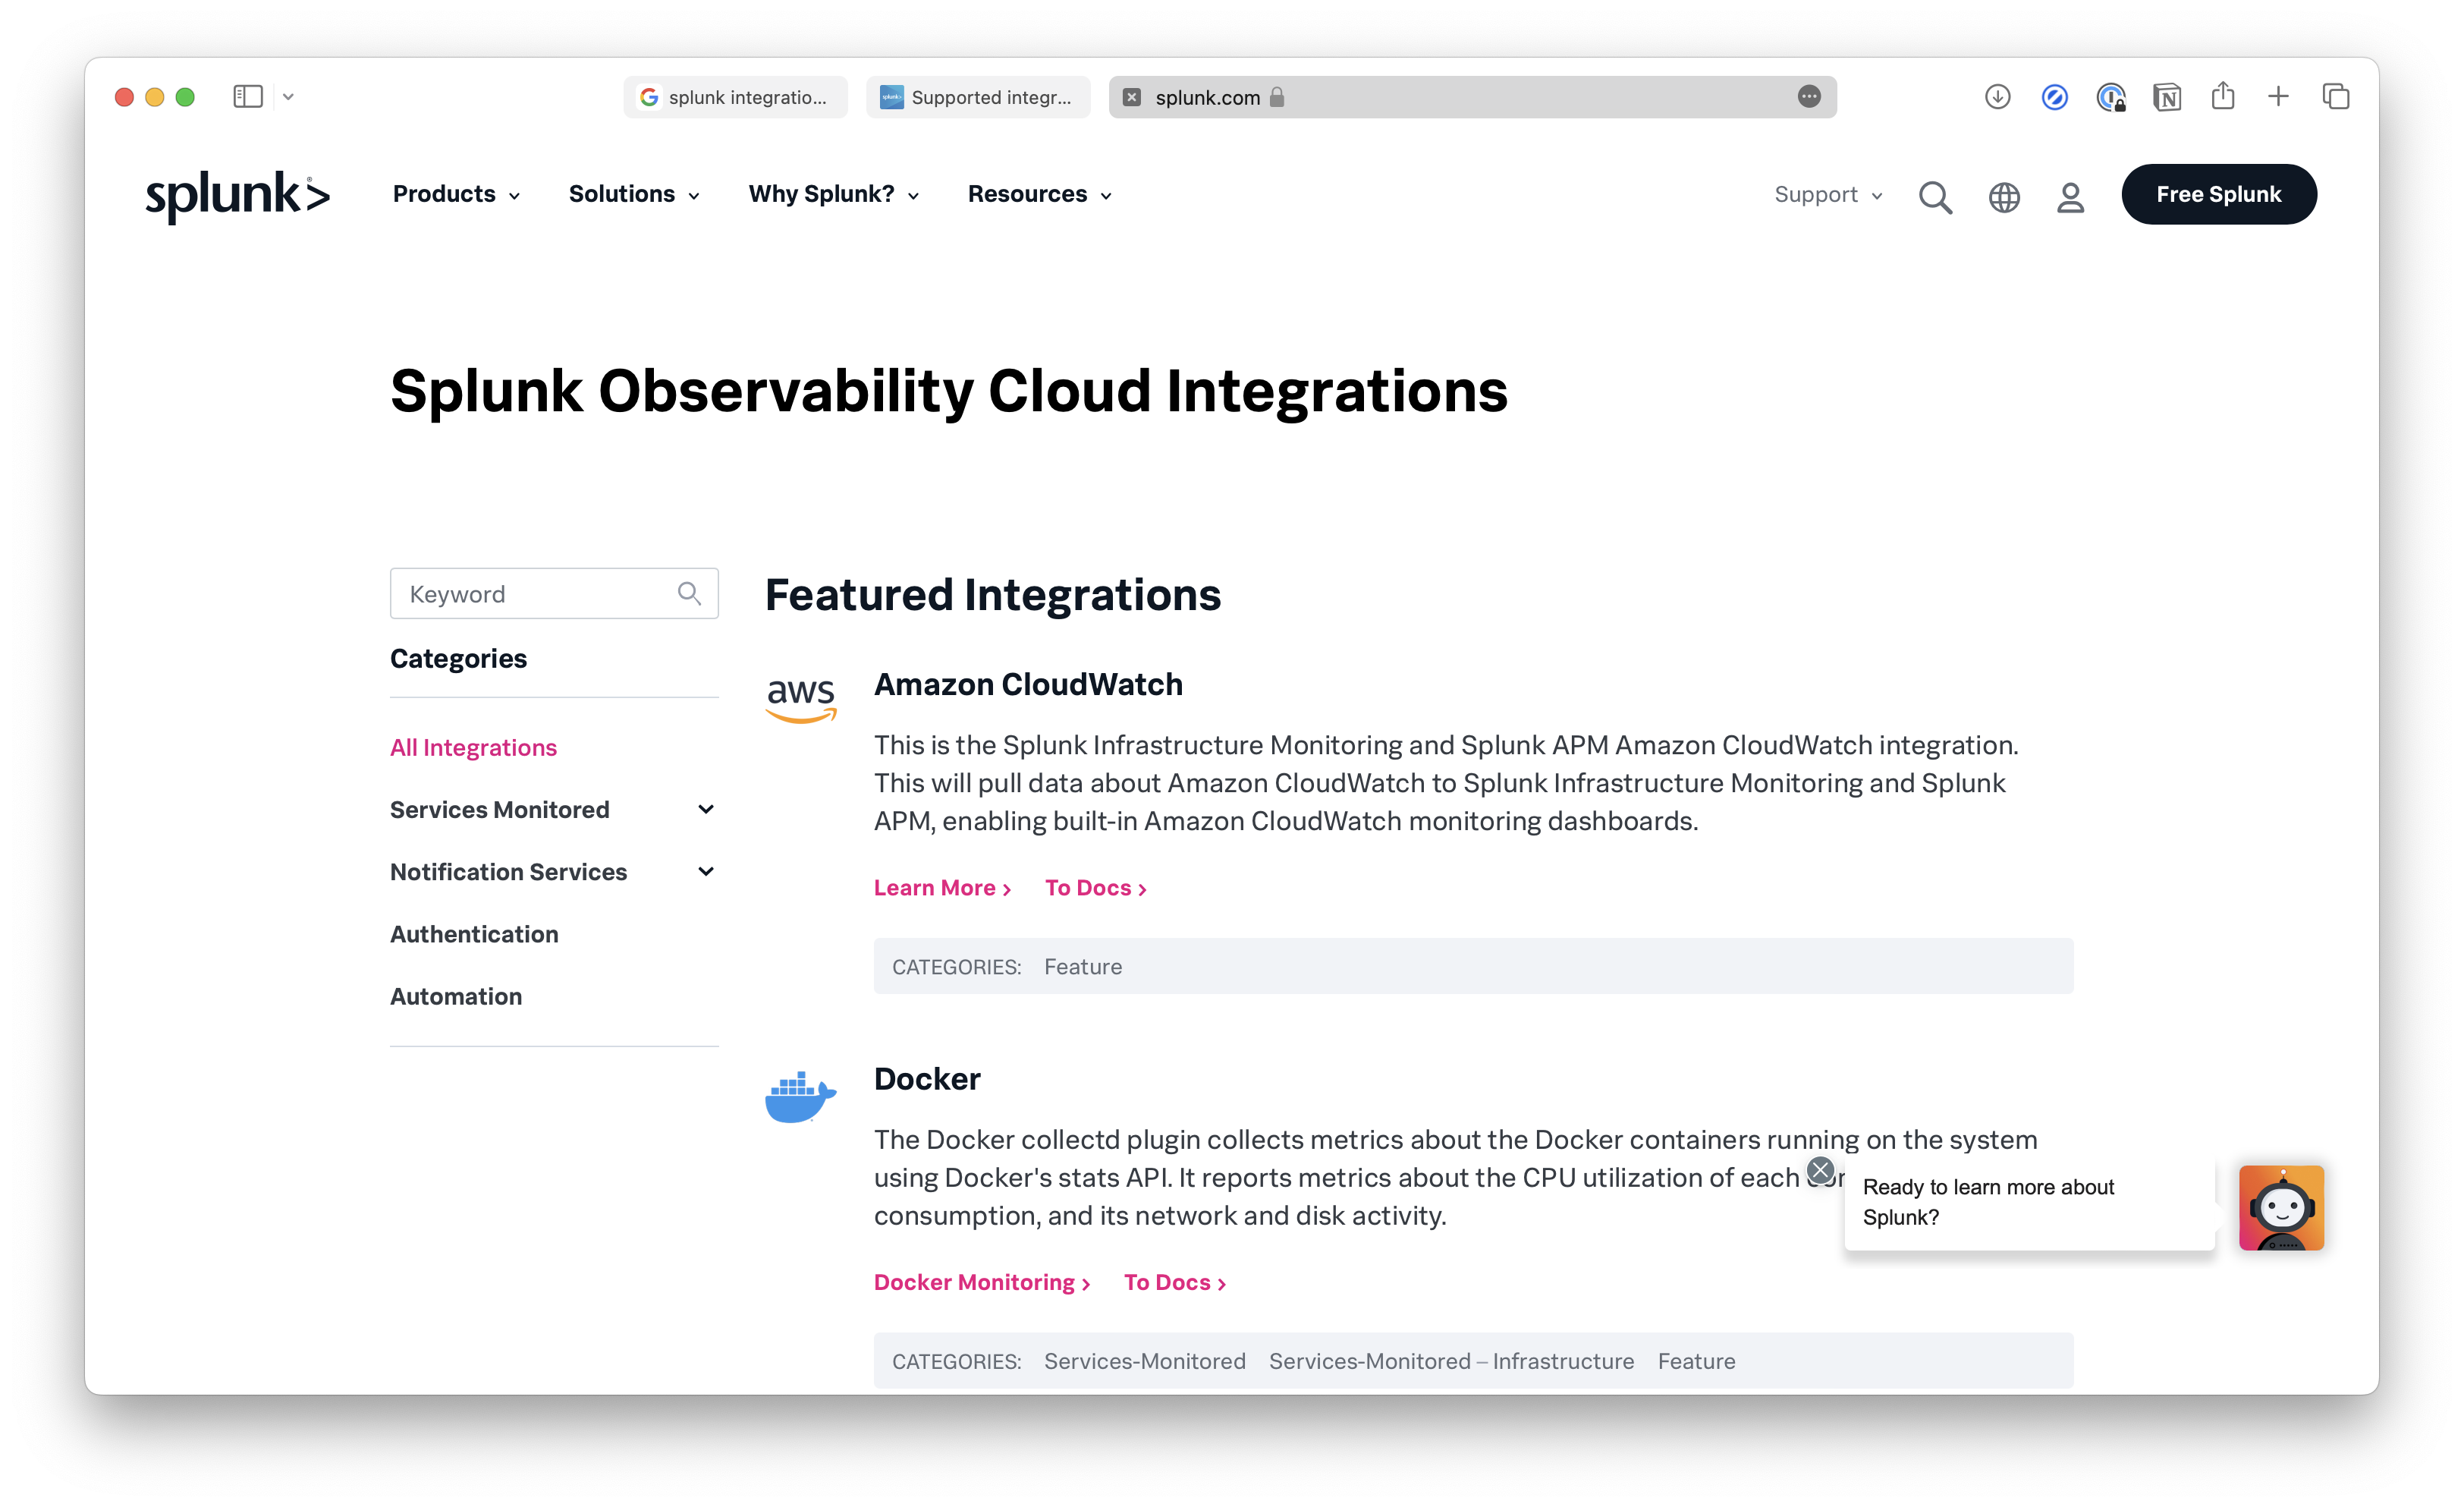The height and width of the screenshot is (1507, 2464).
Task: Click the Ready to learn more chat bubble
Action: [2029, 1202]
